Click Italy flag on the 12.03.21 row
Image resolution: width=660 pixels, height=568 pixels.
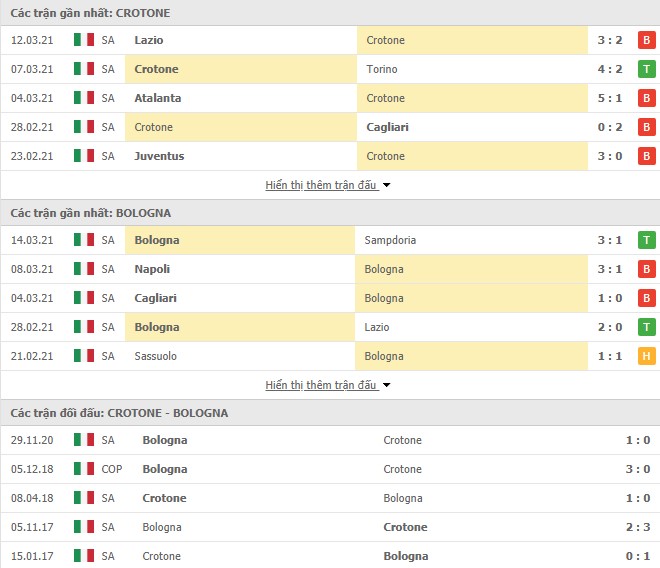pyautogui.click(x=84, y=40)
